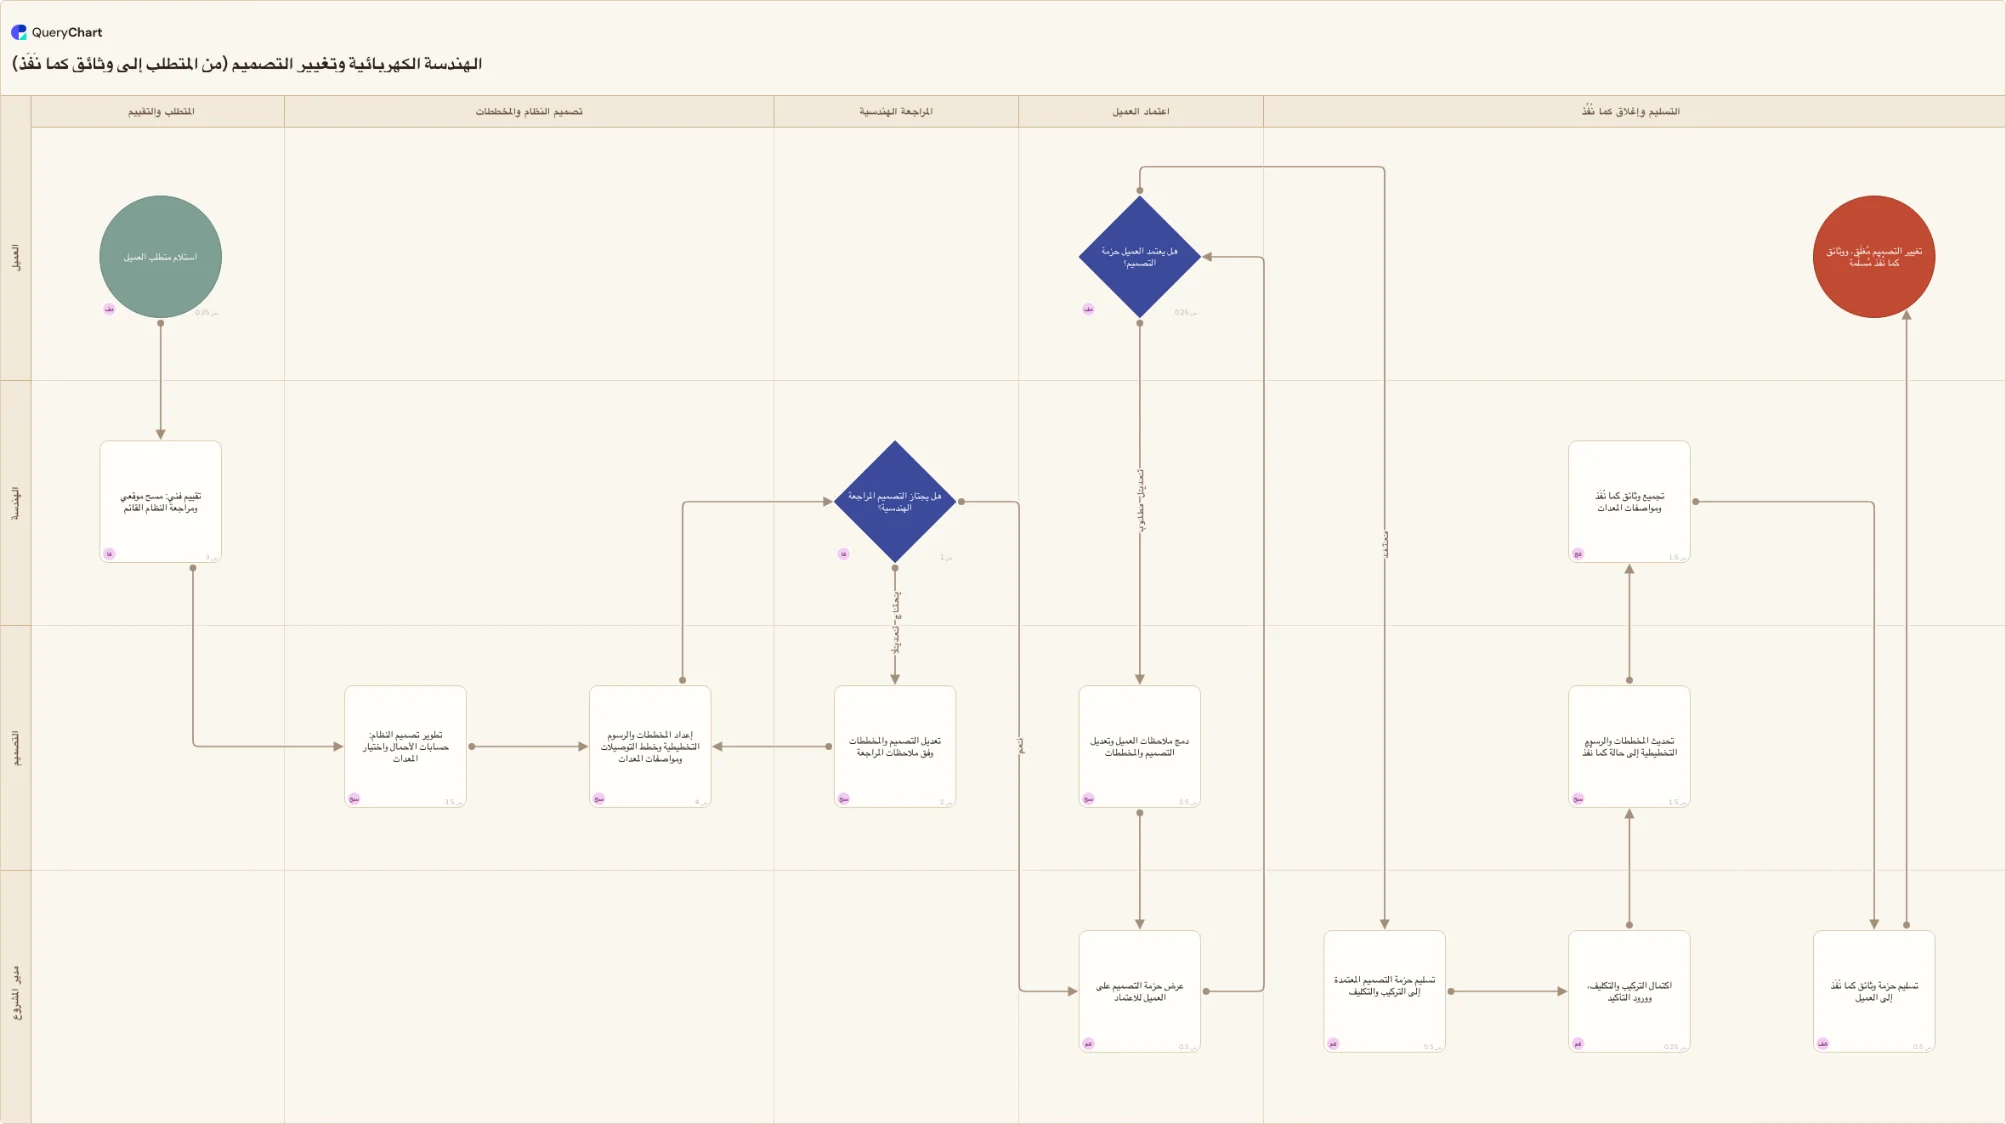Click the pink badge on the 'اكتمال التركيب والتكليف' card
The height and width of the screenshot is (1124, 2006).
(x=1578, y=1044)
